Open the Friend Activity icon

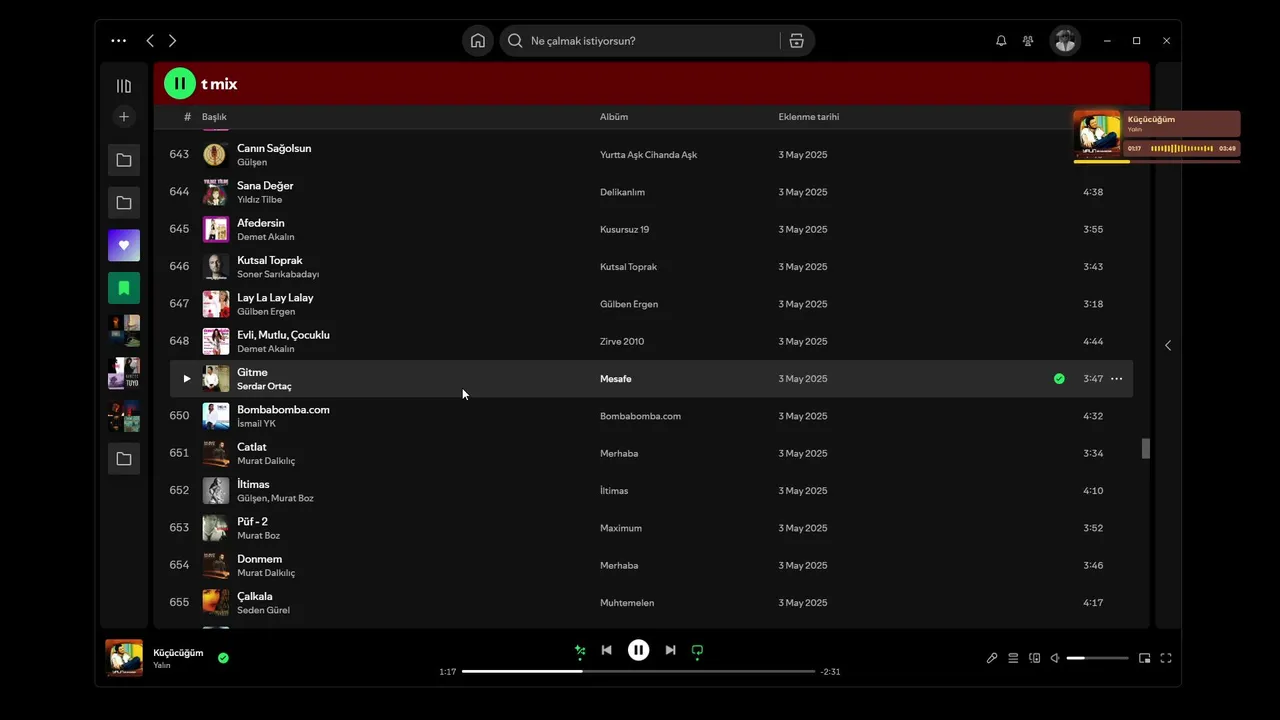[1028, 41]
